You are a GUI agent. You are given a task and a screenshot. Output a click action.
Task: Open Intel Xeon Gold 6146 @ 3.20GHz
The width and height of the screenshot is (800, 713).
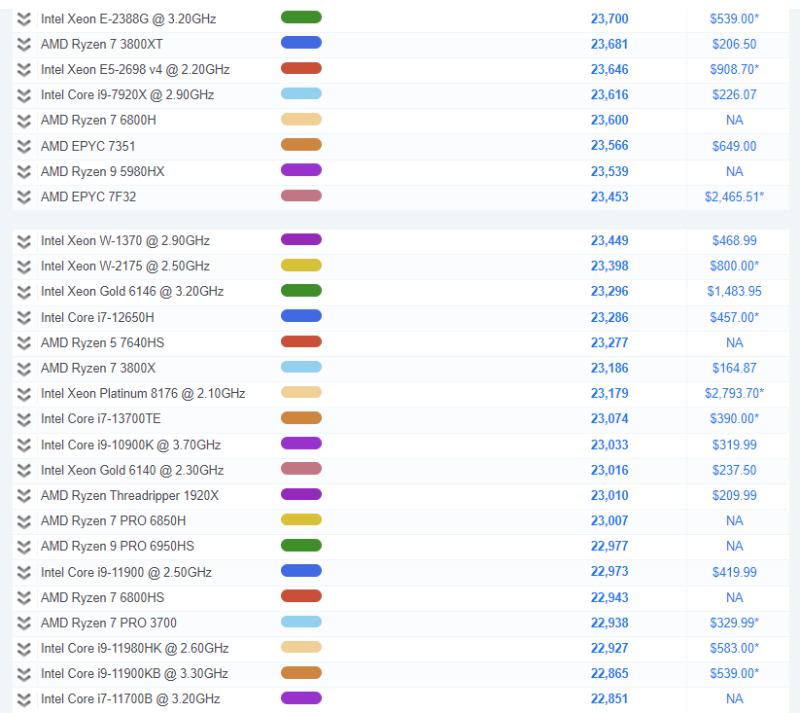132,291
